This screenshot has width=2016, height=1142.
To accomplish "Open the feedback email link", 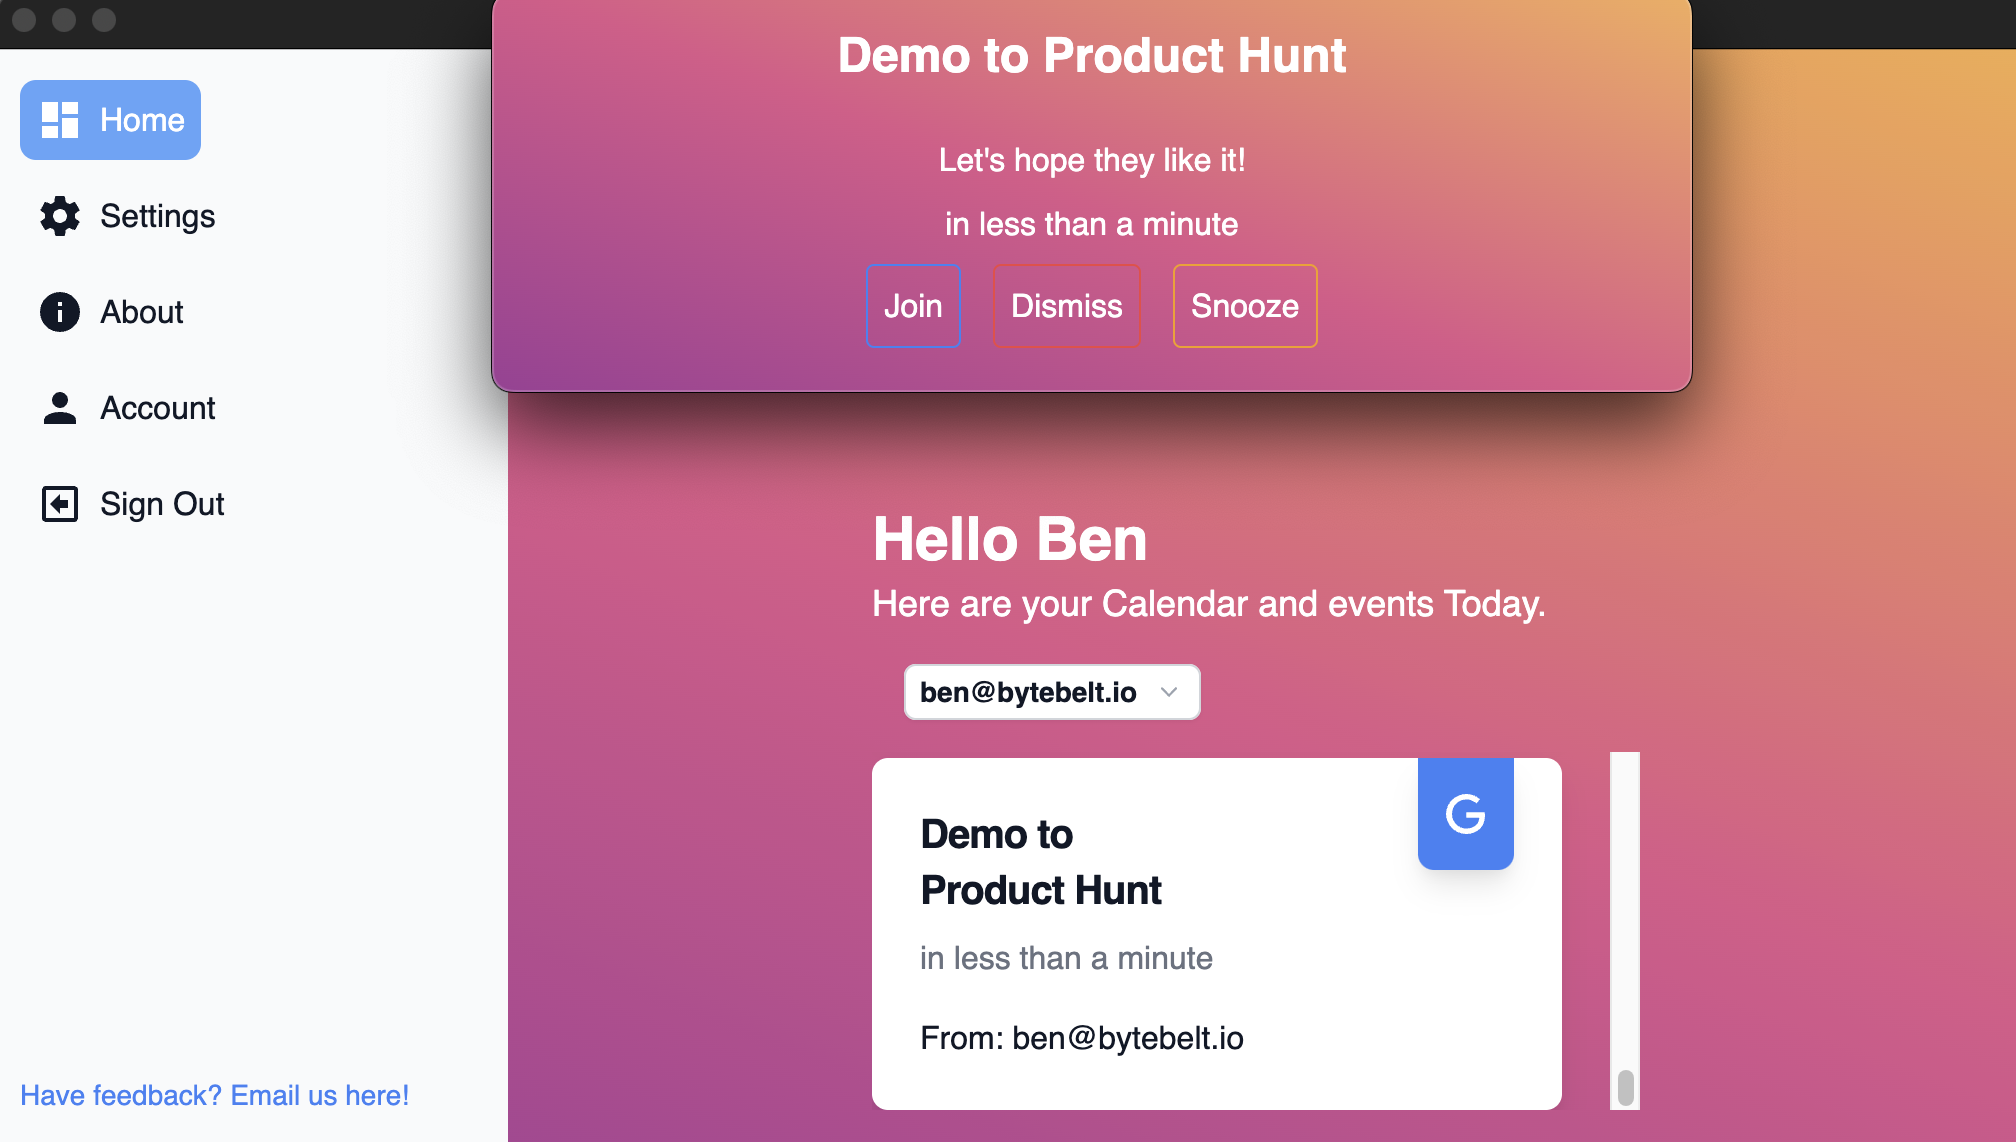I will [214, 1096].
